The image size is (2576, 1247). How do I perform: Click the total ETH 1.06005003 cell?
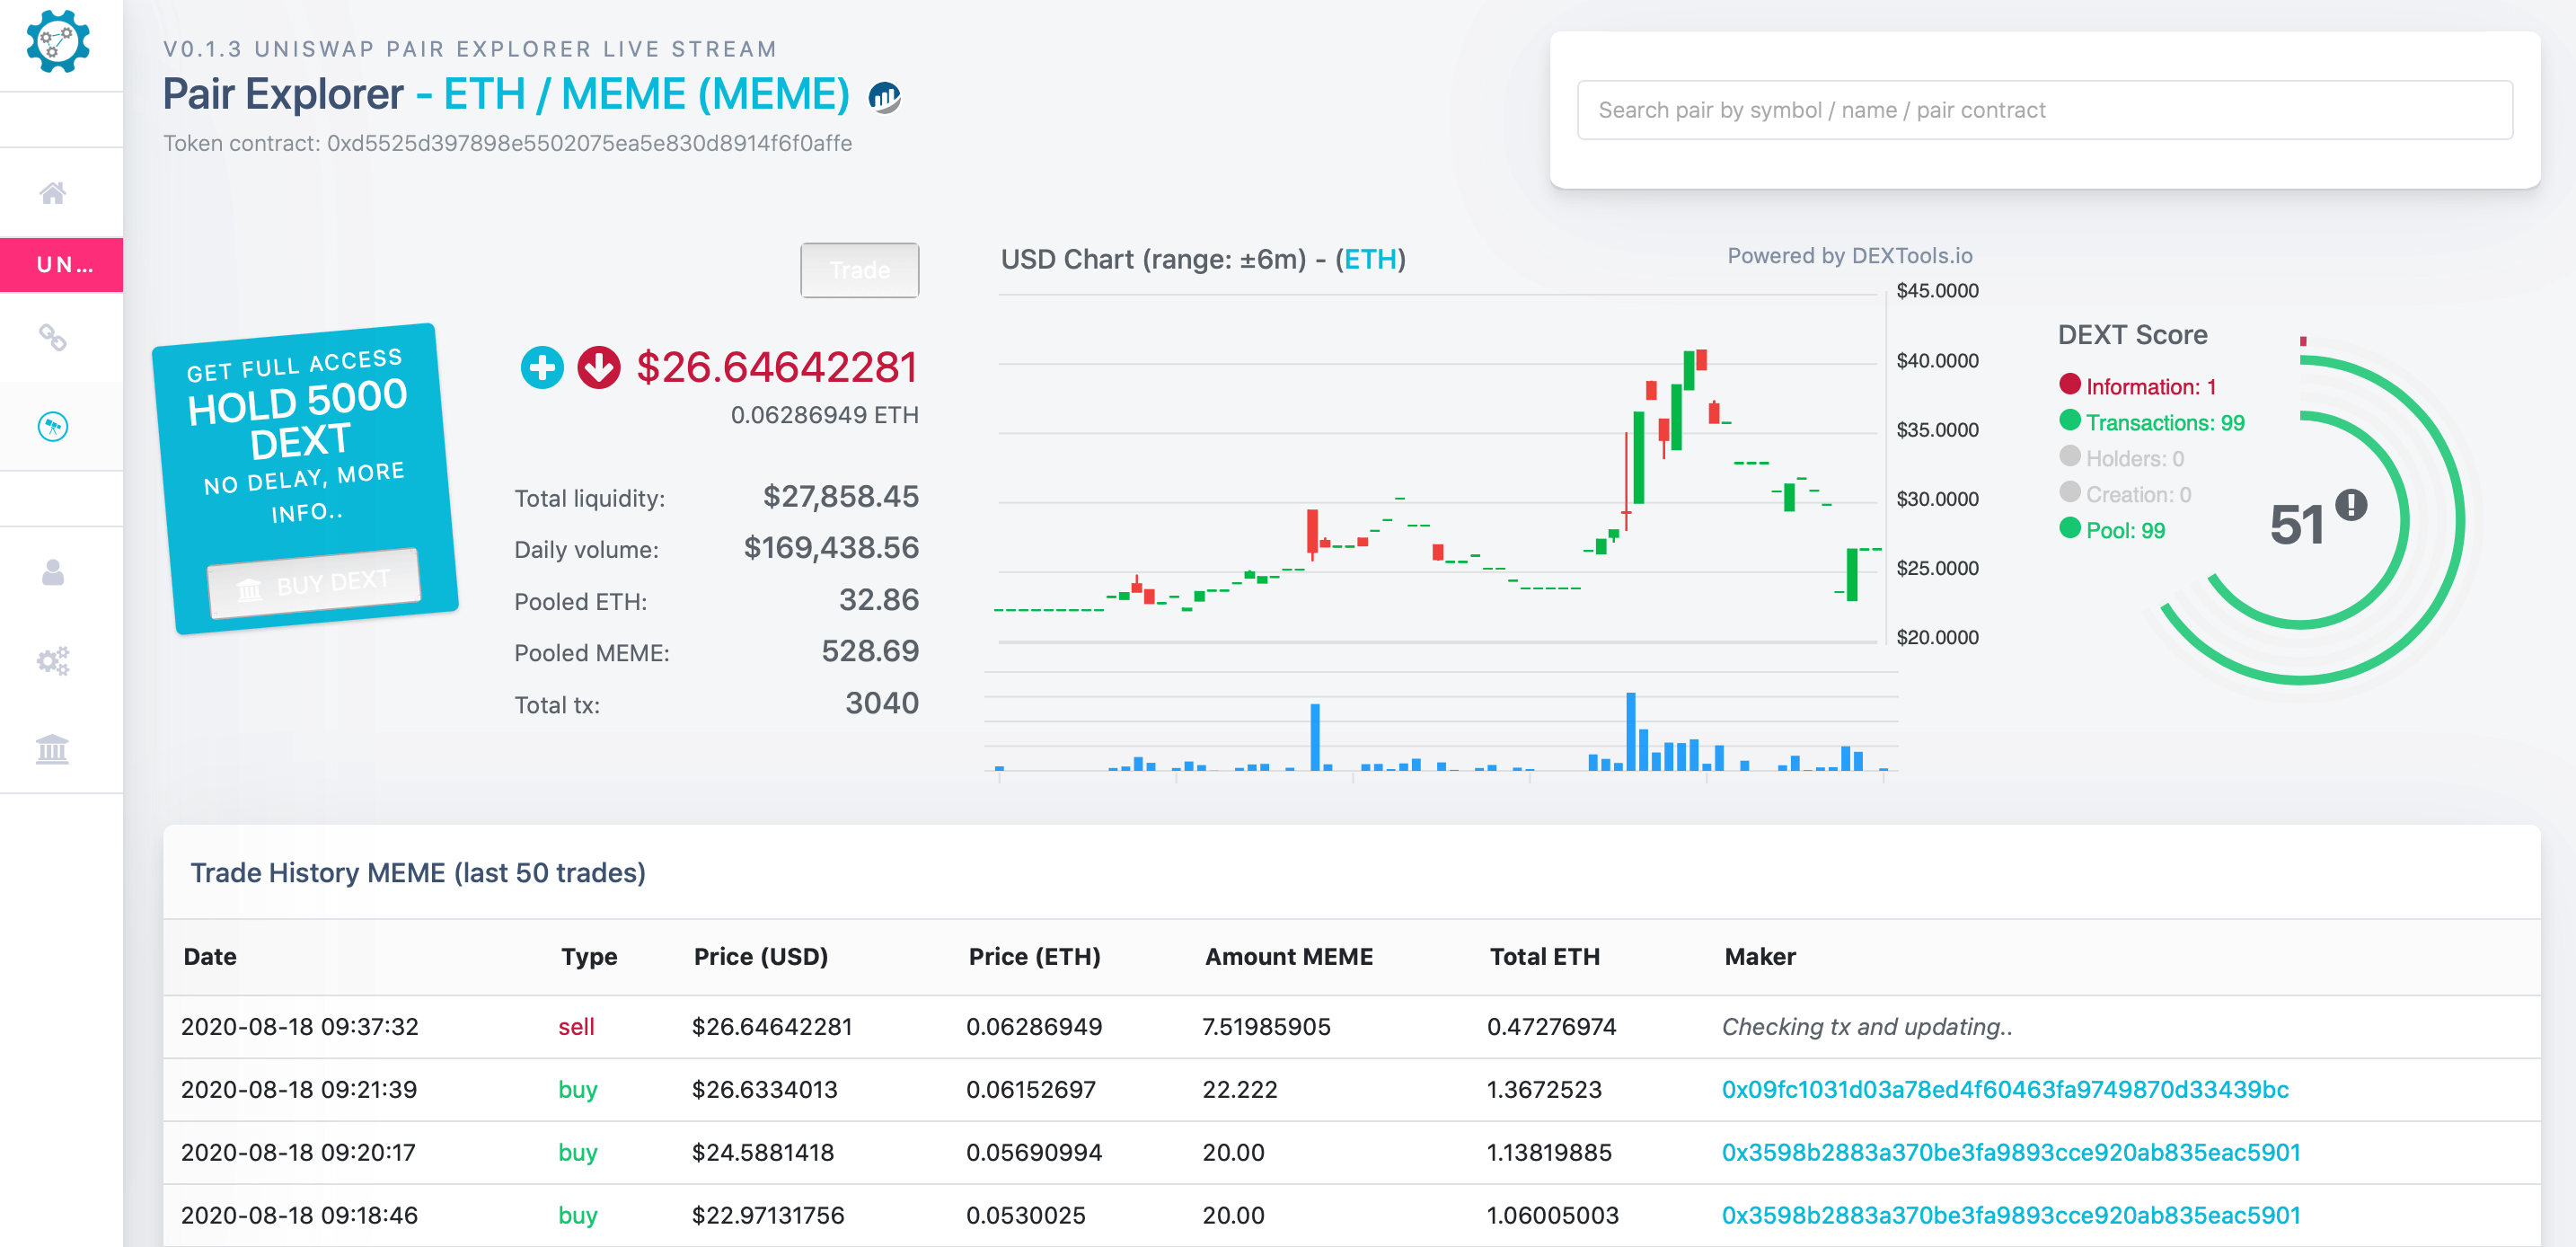[x=1552, y=1215]
